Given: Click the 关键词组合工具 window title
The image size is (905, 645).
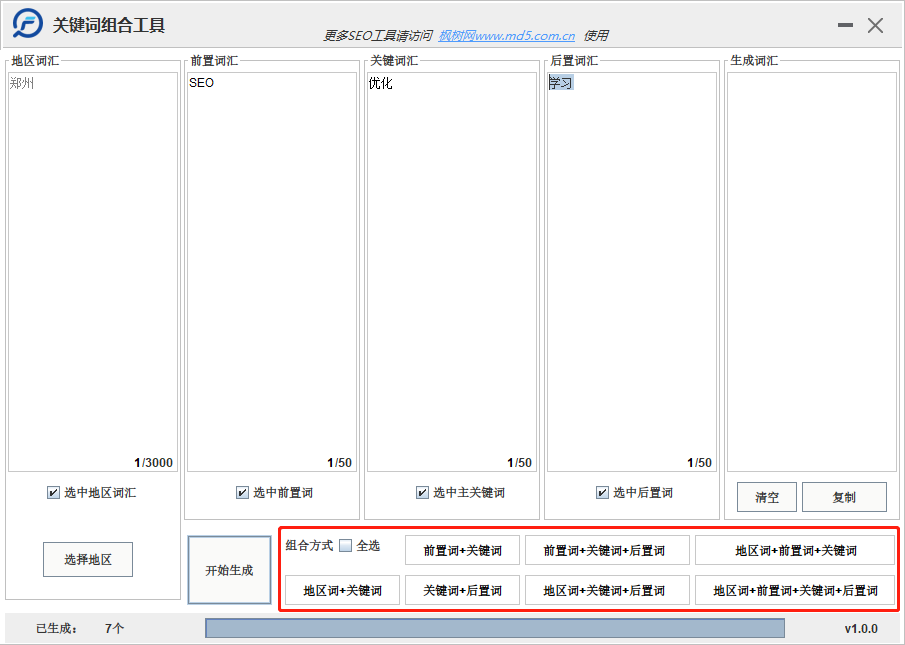Looking at the screenshot, I should (x=109, y=25).
